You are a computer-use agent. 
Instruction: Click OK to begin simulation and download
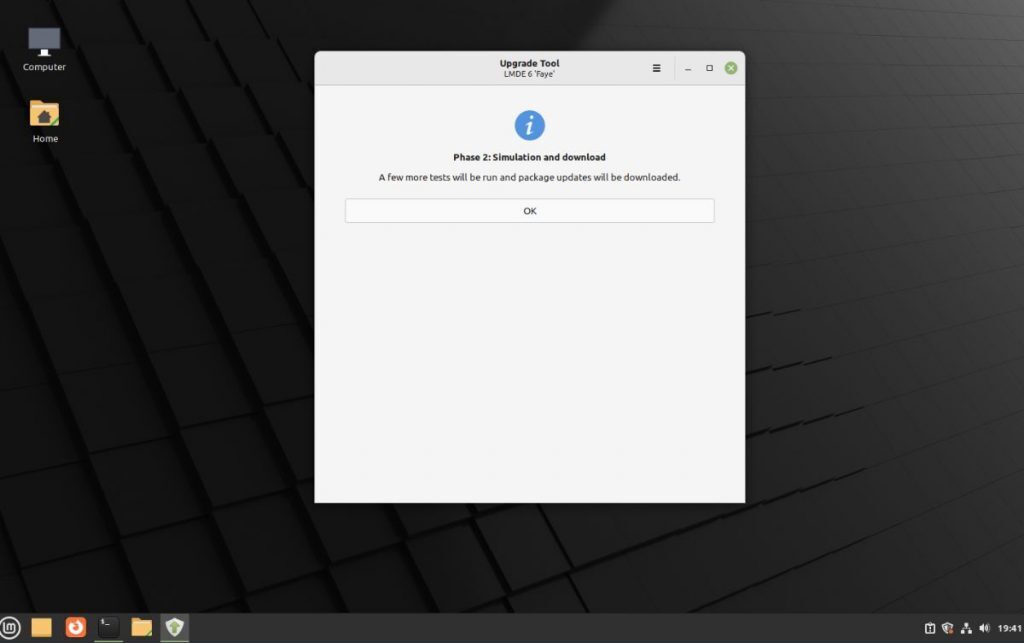(x=529, y=210)
